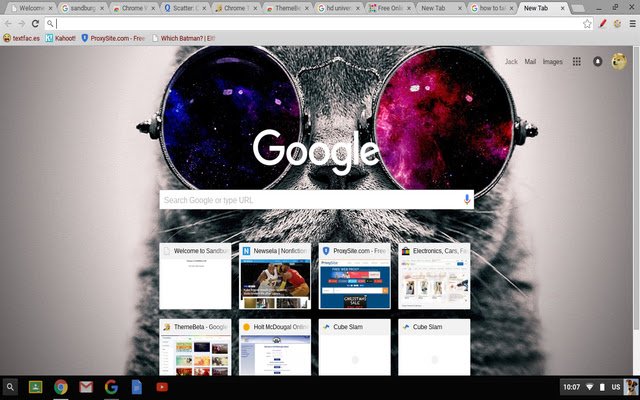Go back with the back arrow

(8, 24)
